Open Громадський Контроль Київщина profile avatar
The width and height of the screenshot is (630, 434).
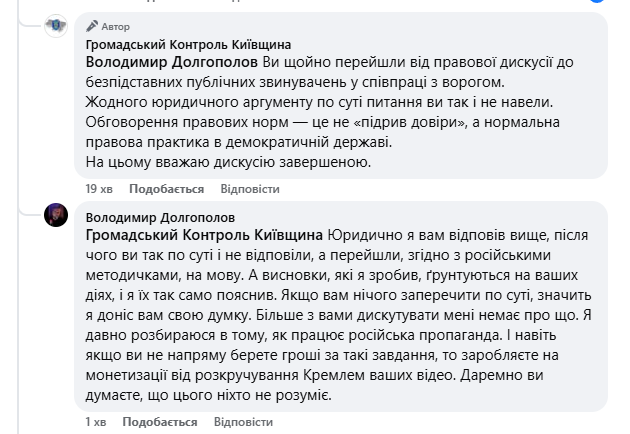coord(56,26)
